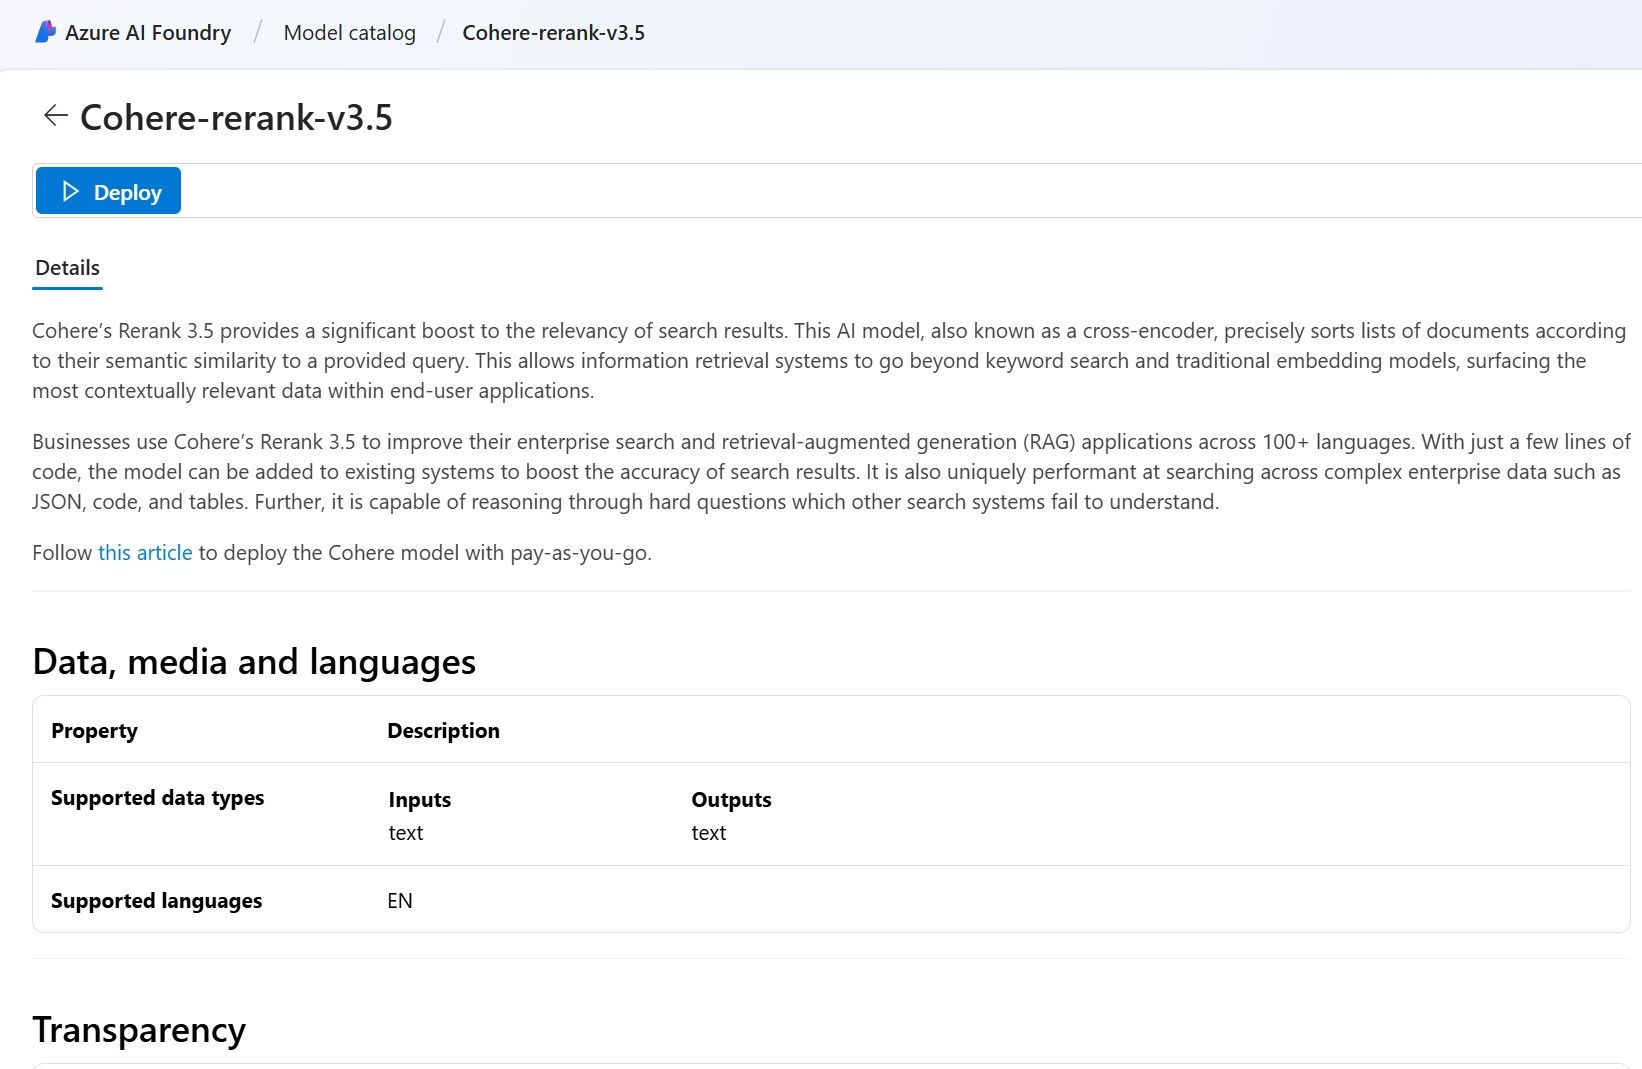Select the 'Supported data types' row label

tap(157, 798)
